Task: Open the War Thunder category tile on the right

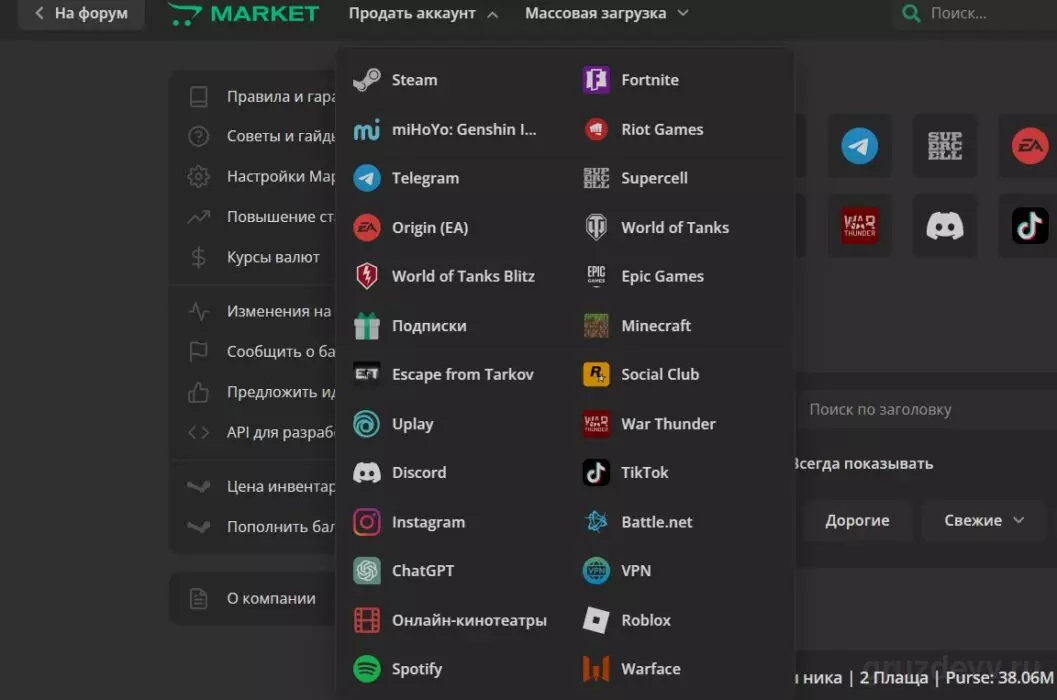Action: [x=859, y=226]
